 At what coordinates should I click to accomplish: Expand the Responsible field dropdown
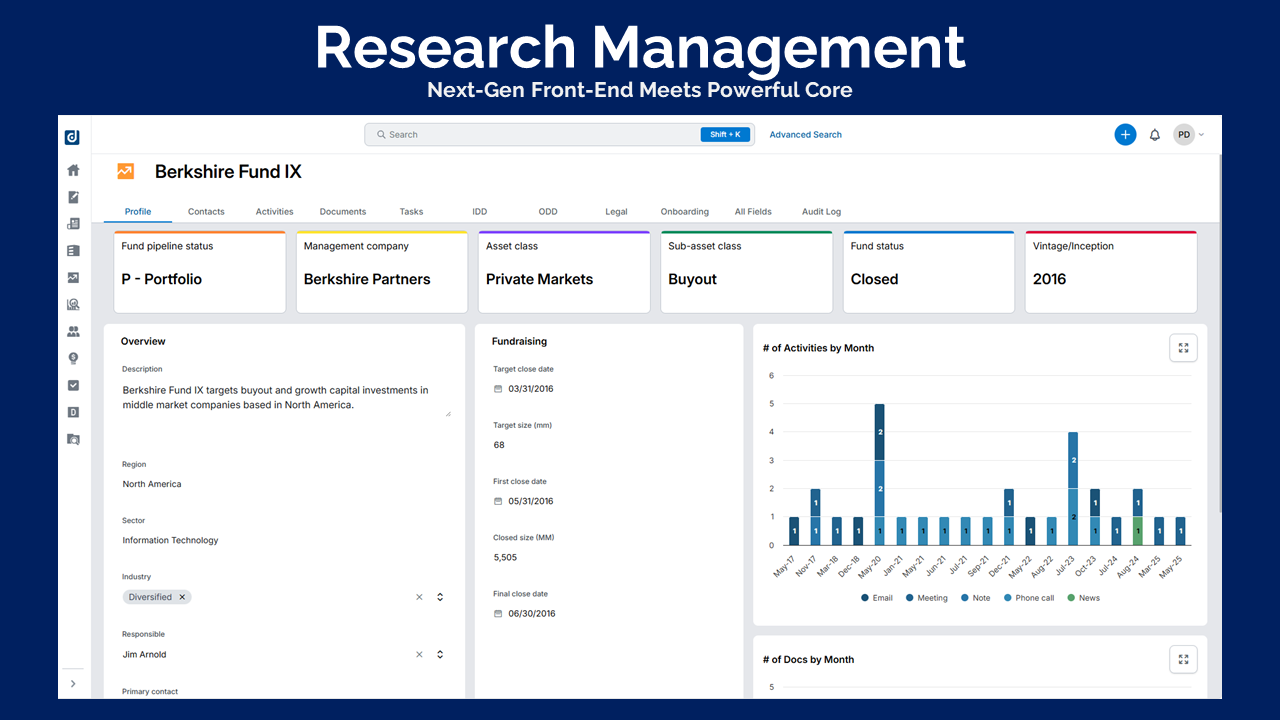[440, 655]
